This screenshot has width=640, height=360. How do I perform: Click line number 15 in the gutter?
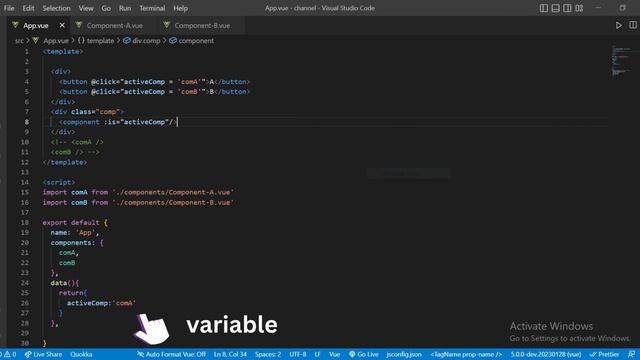(x=24, y=192)
